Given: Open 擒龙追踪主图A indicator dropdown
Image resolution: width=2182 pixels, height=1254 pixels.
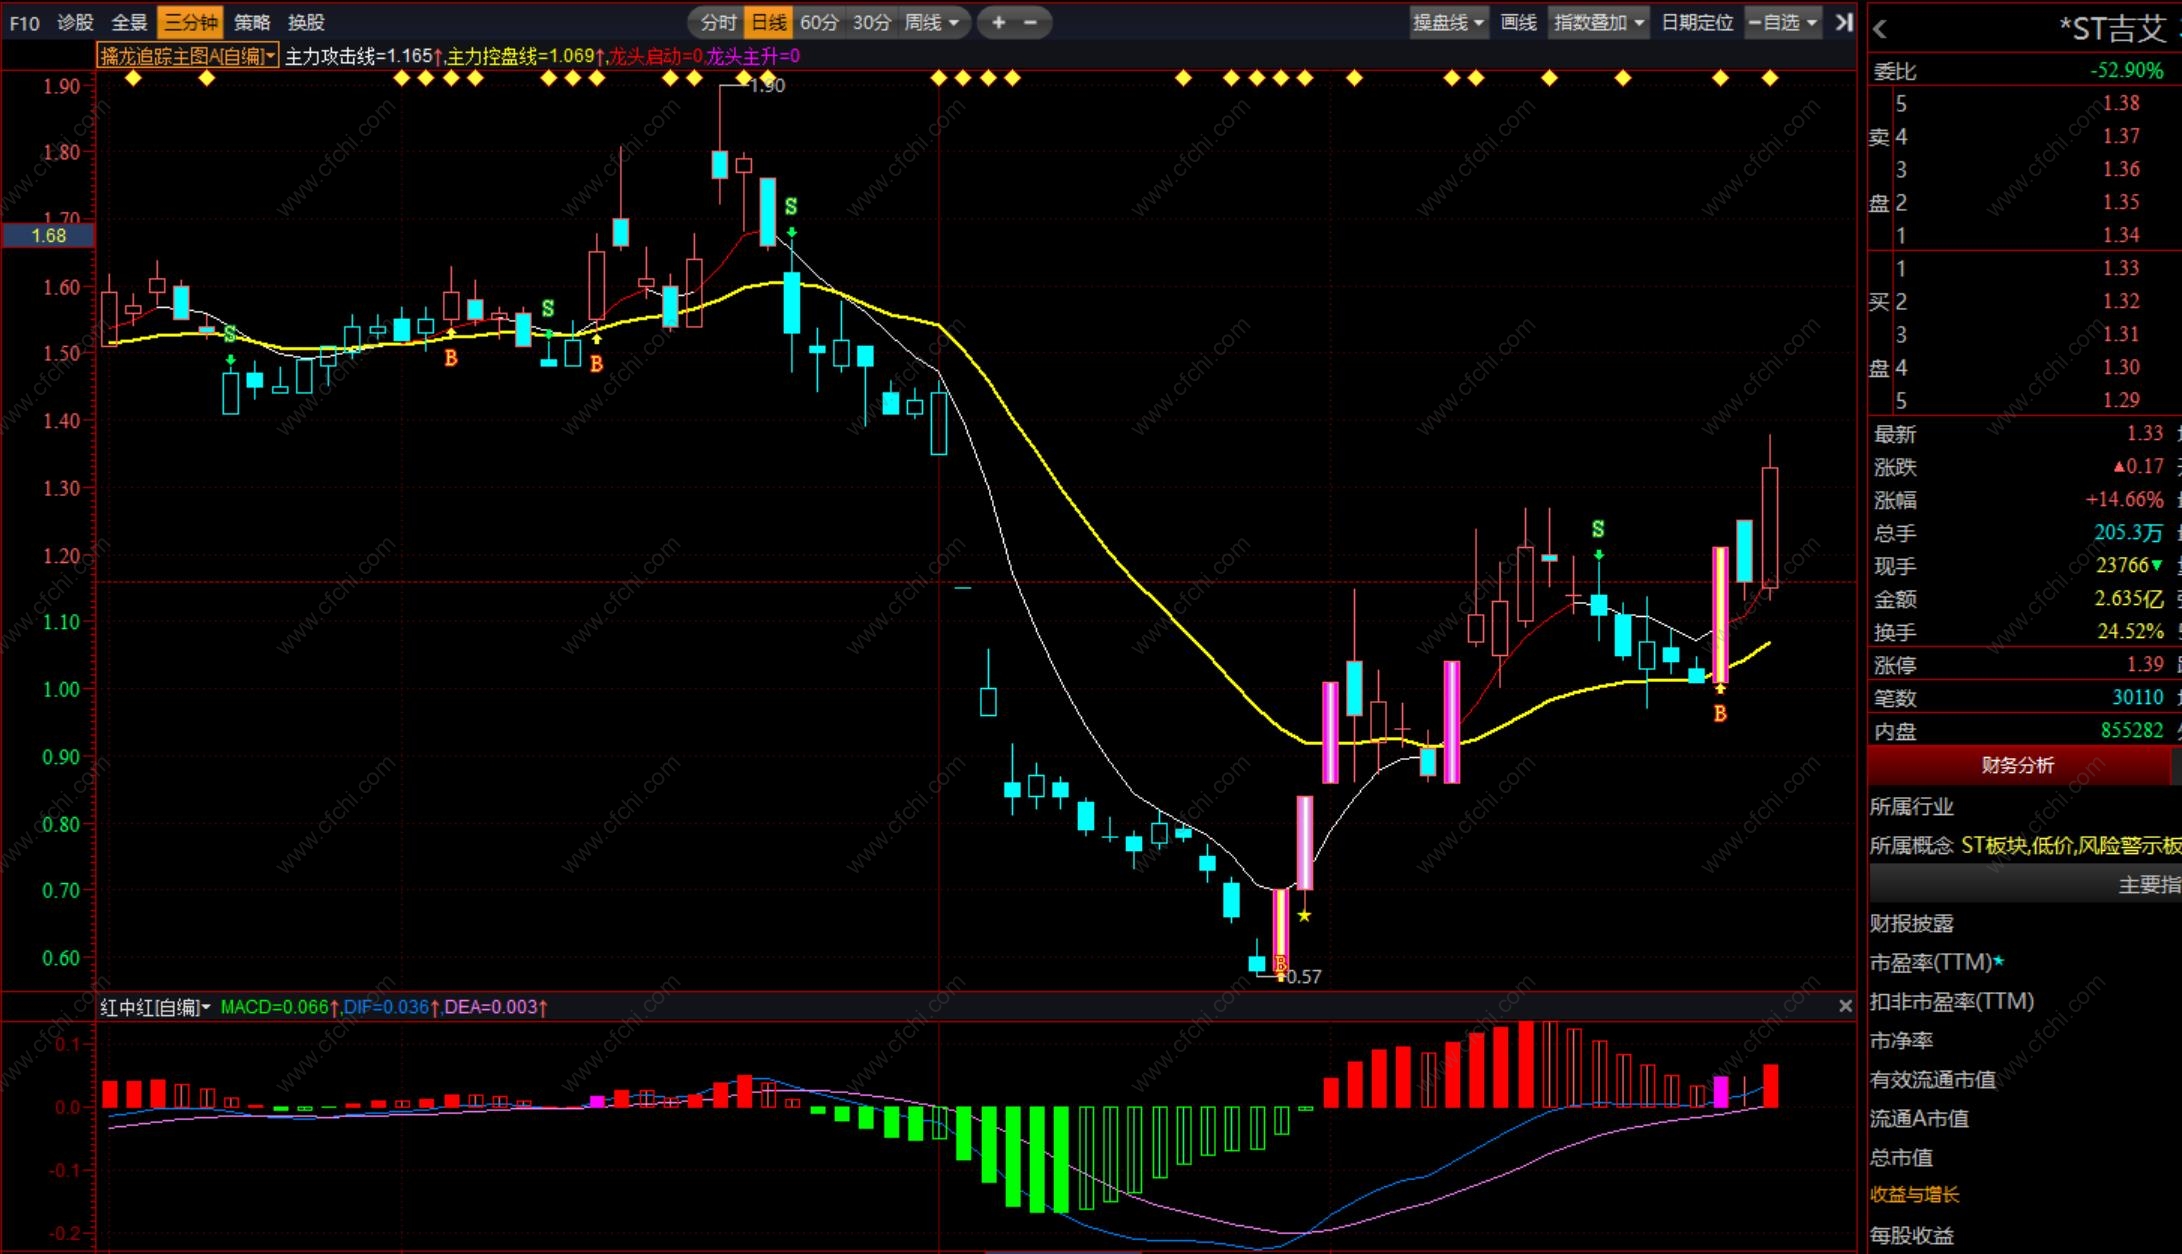Looking at the screenshot, I should pyautogui.click(x=187, y=56).
